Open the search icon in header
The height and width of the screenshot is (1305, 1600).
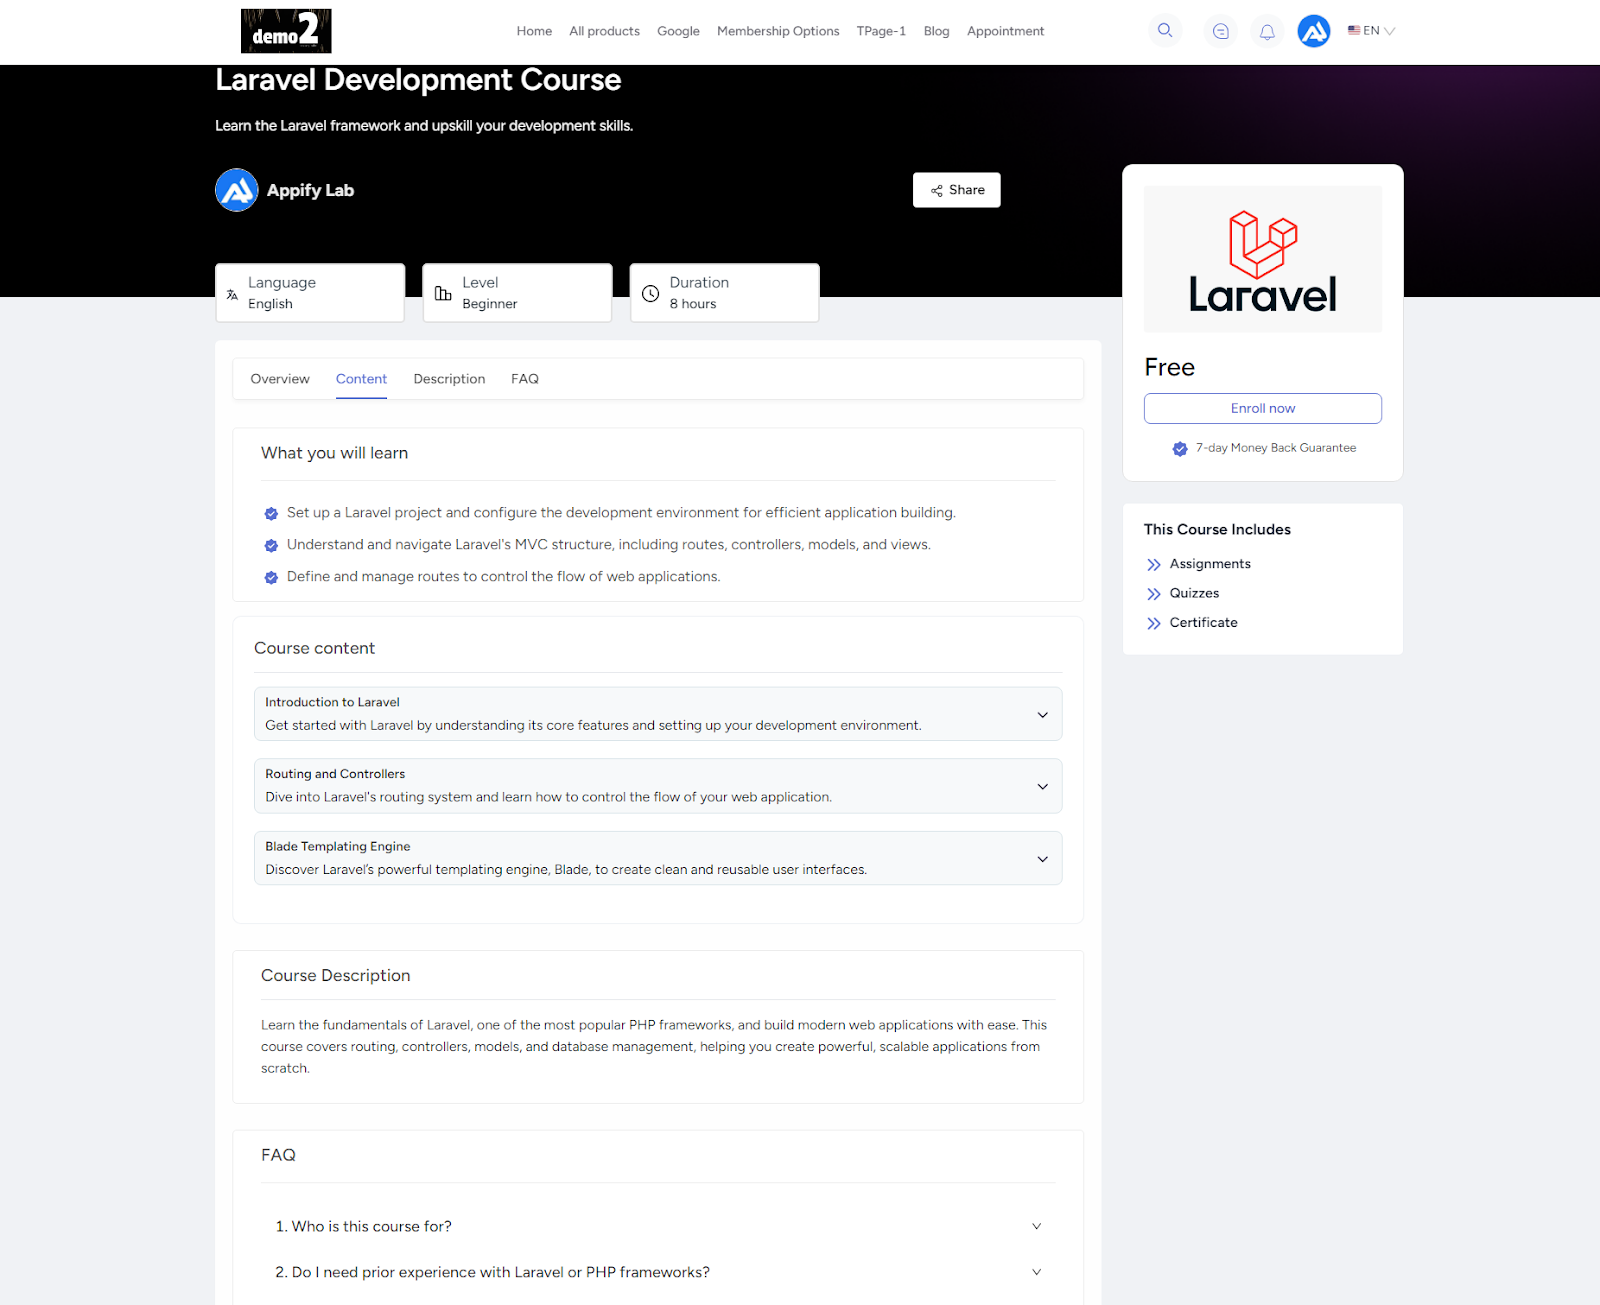(x=1165, y=31)
